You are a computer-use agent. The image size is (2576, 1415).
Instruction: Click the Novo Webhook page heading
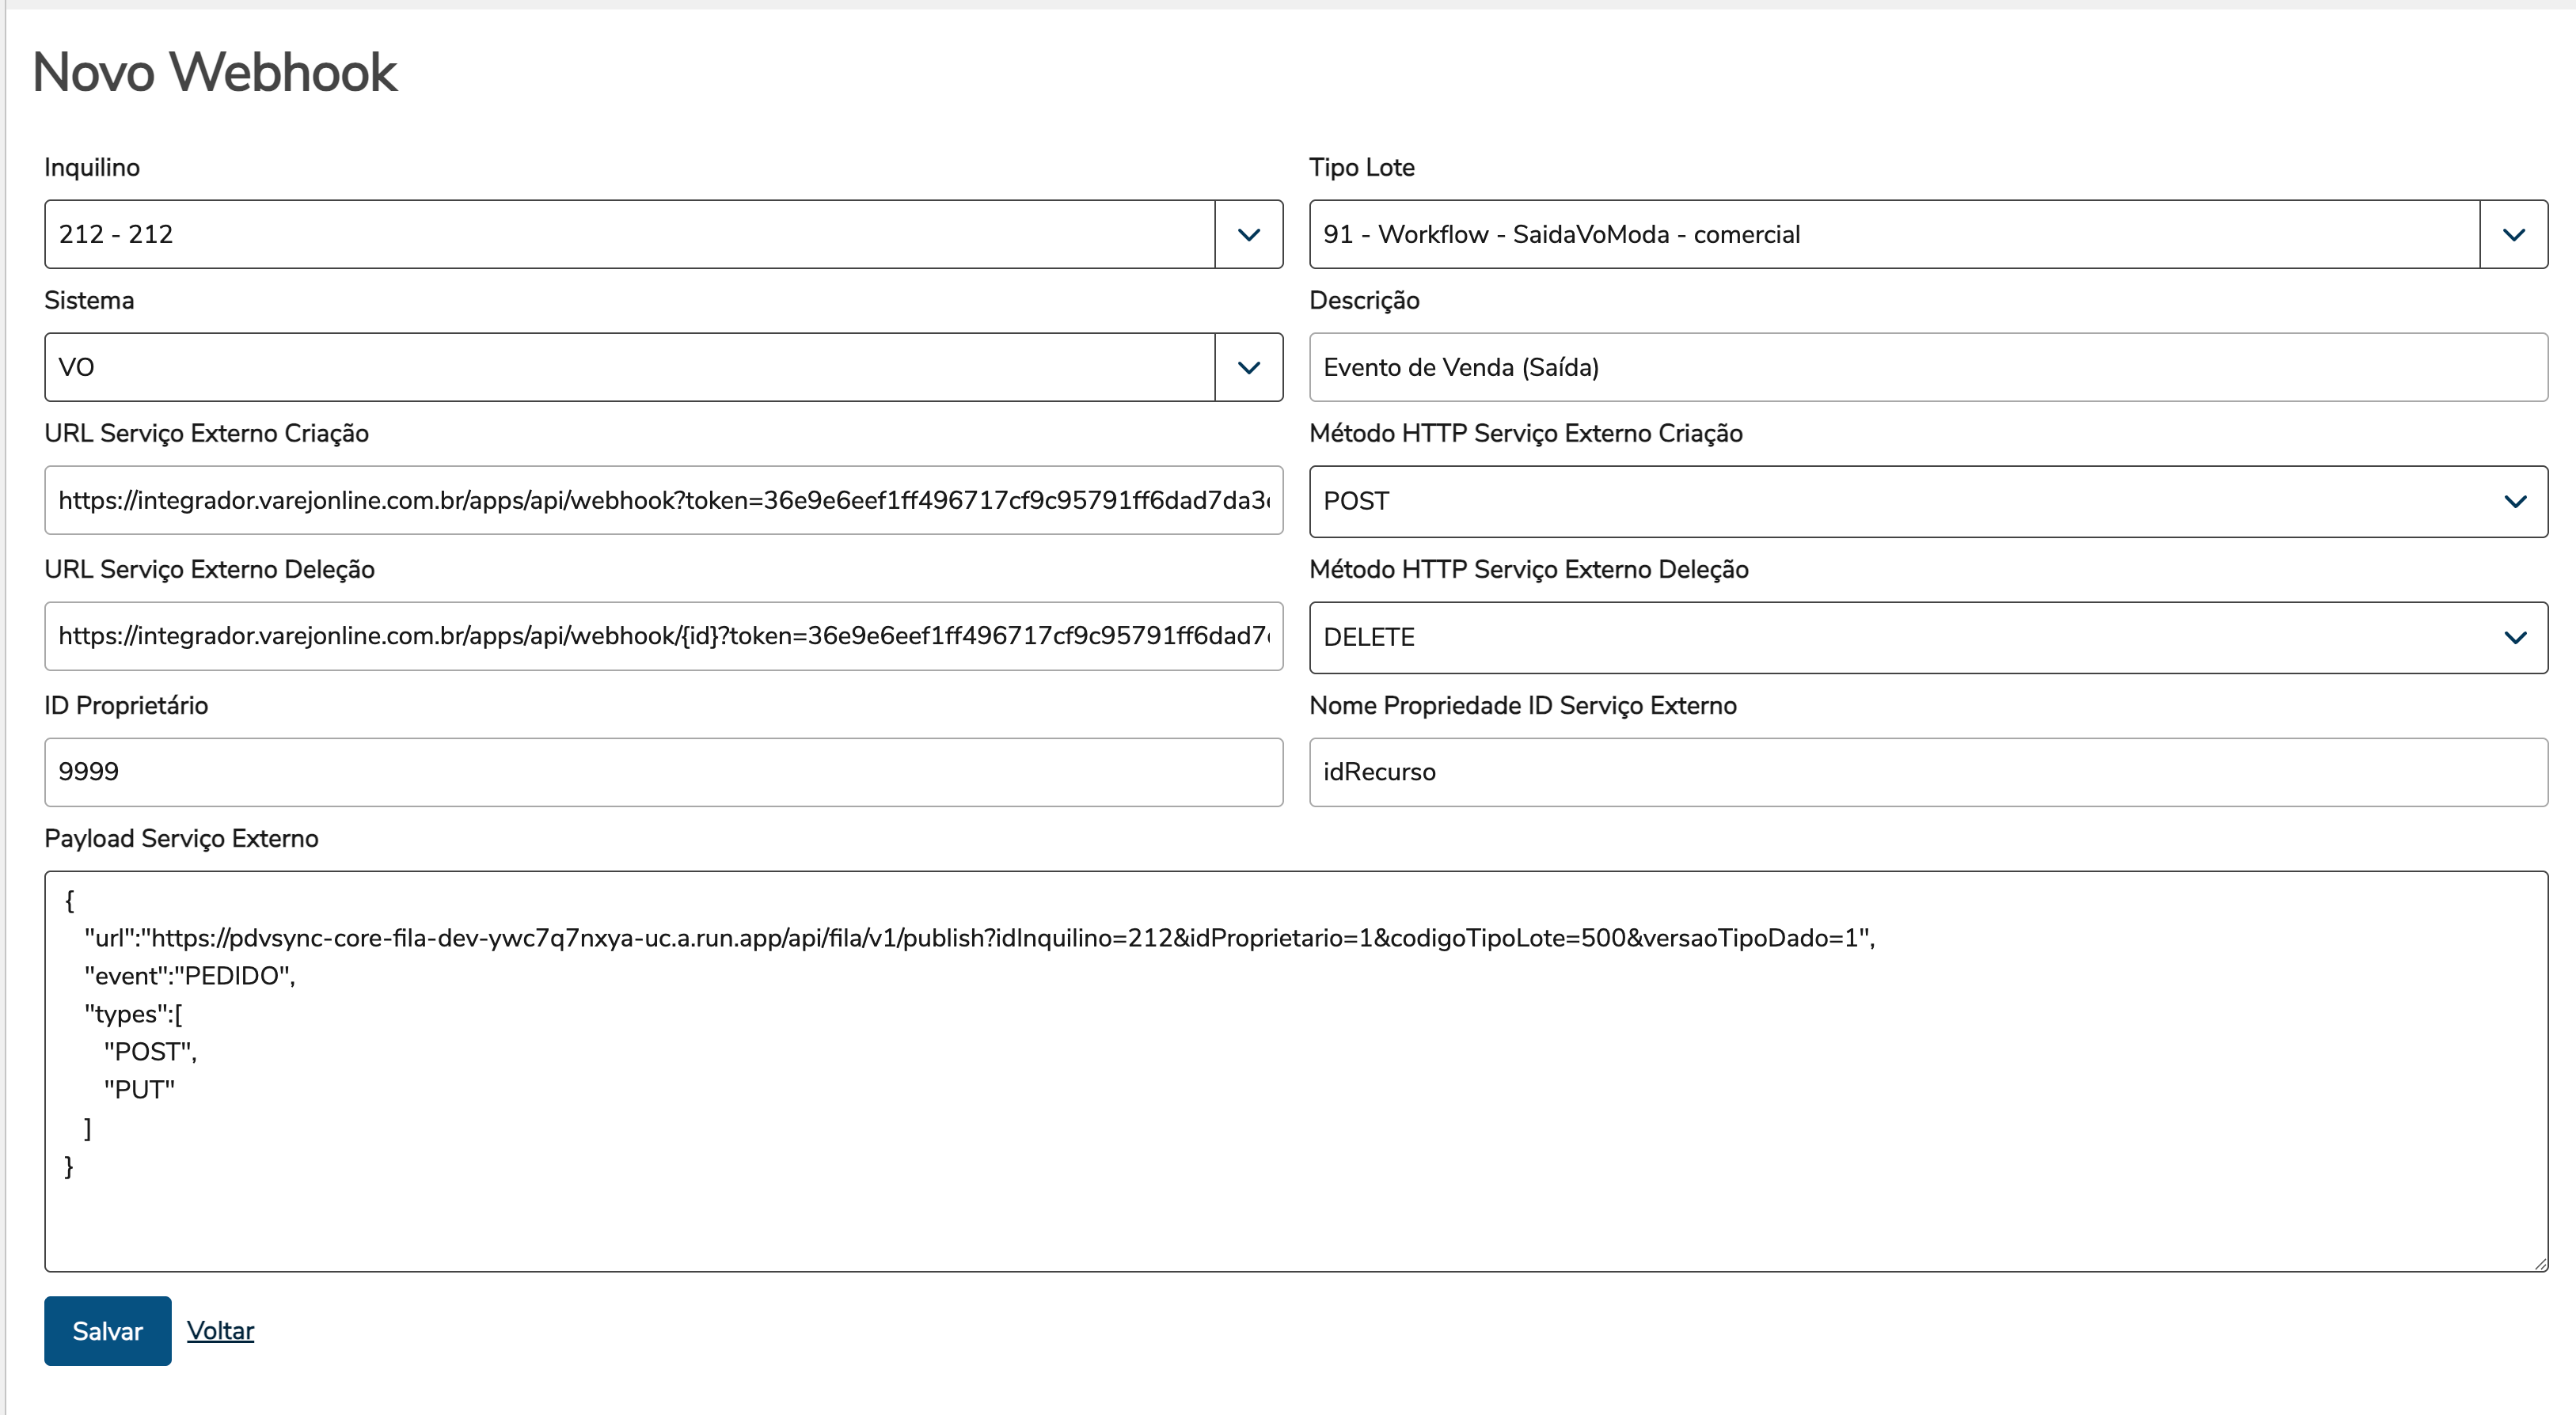215,72
